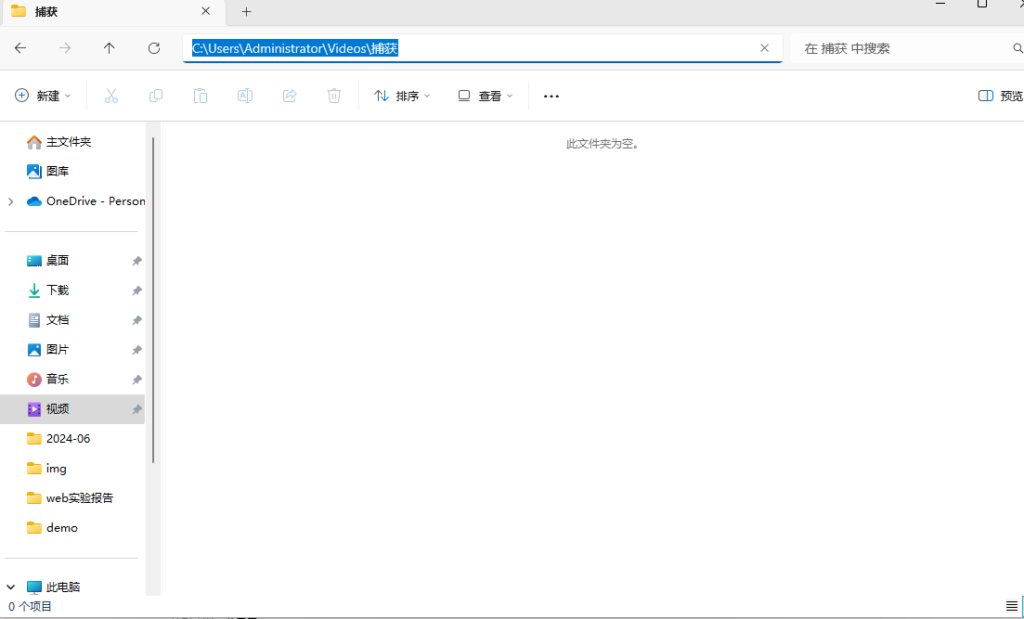Image resolution: width=1024 pixels, height=619 pixels.
Task: Click the Paste clipboard icon
Action: coord(200,96)
